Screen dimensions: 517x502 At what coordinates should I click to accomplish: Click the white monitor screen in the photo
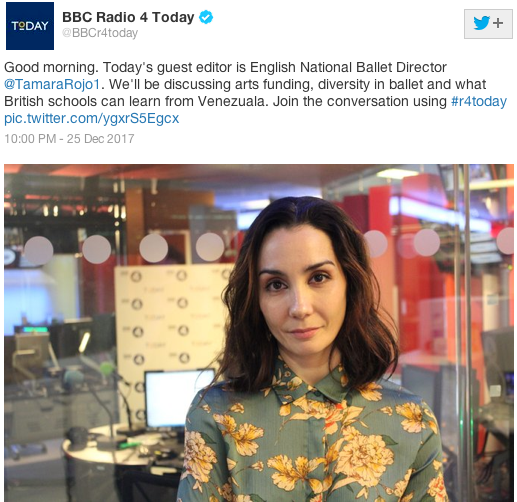click(x=179, y=398)
